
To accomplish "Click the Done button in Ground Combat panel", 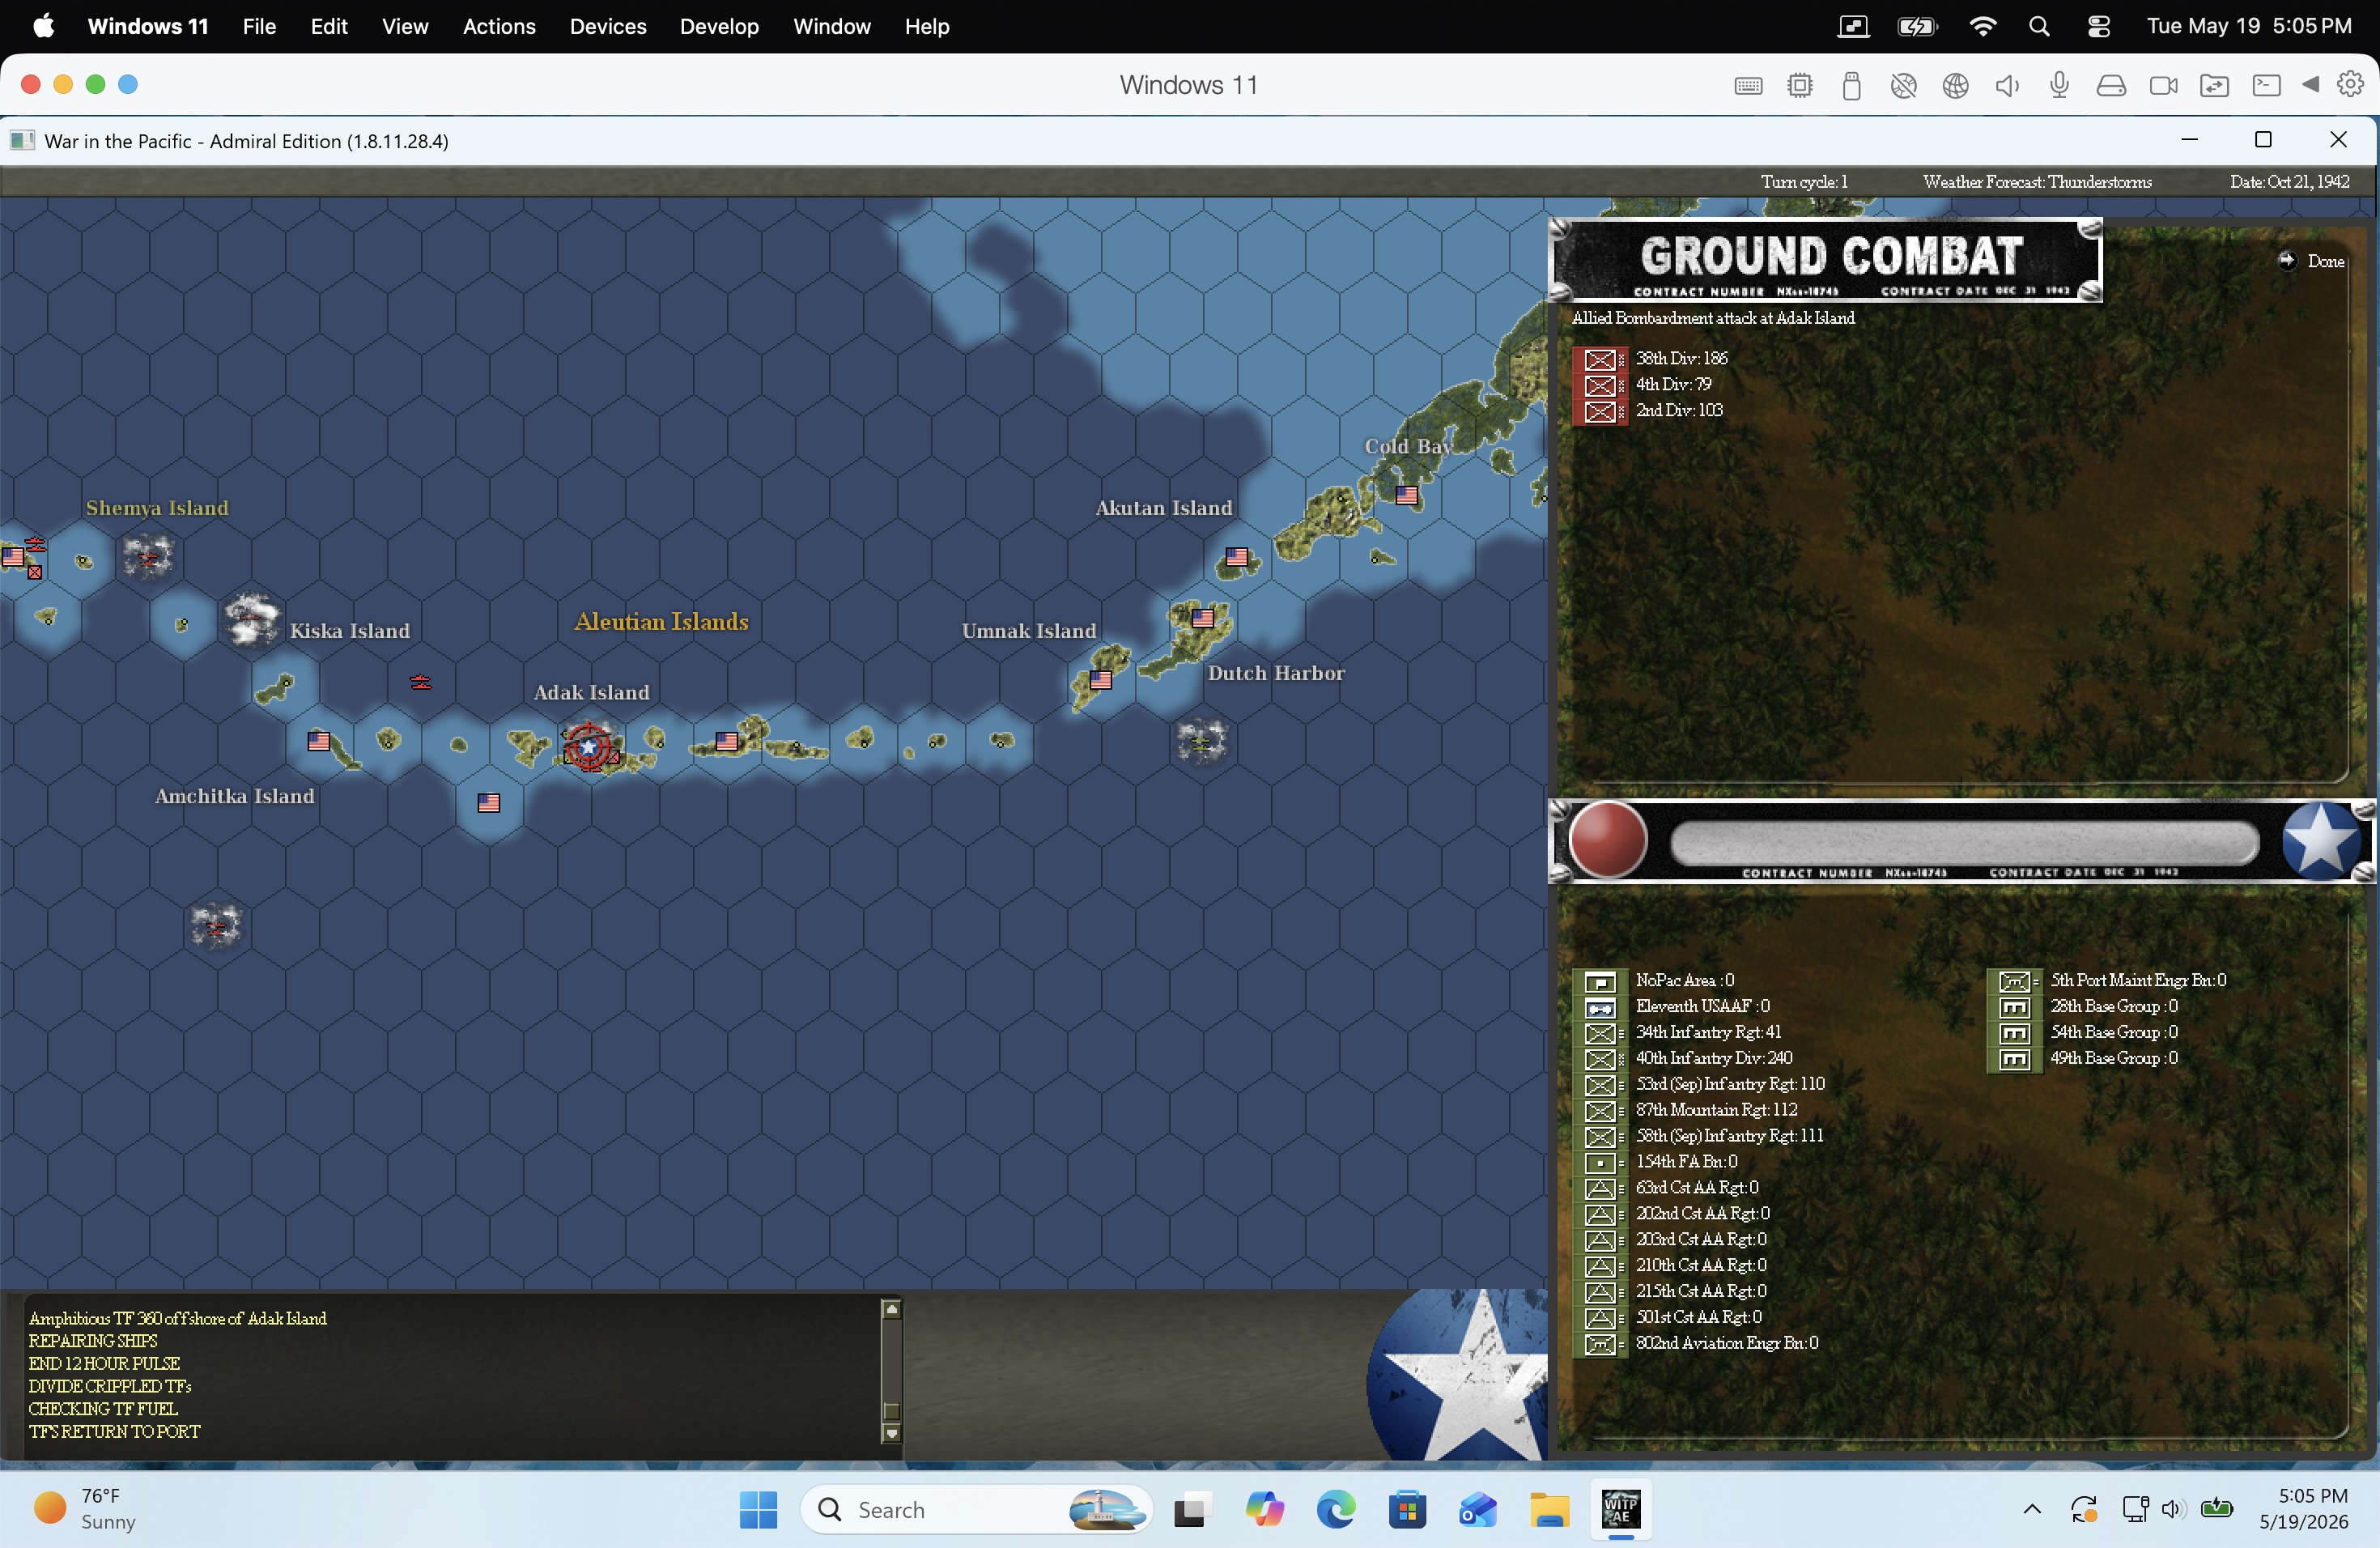I will pyautogui.click(x=2313, y=261).
